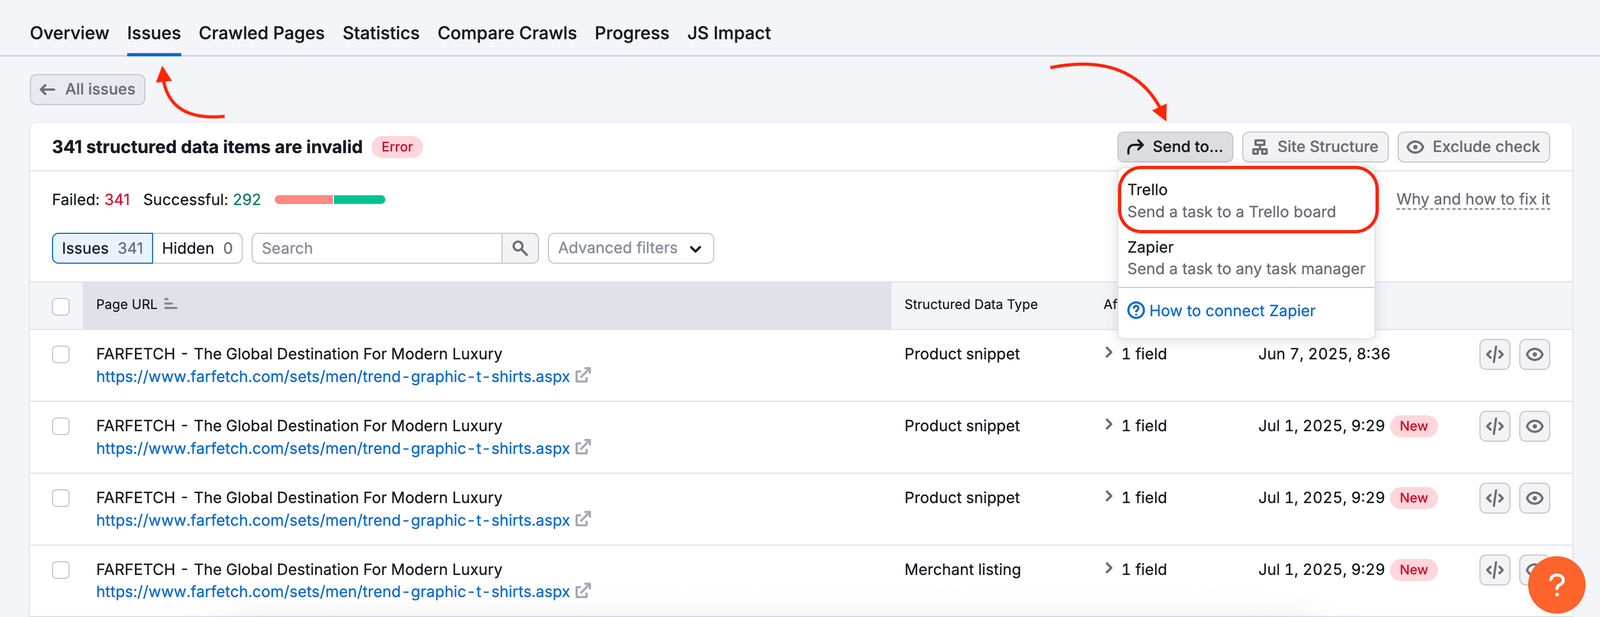Click Jun 7, 2025, 8:36 date
The height and width of the screenshot is (617, 1600).
pyautogui.click(x=1324, y=354)
